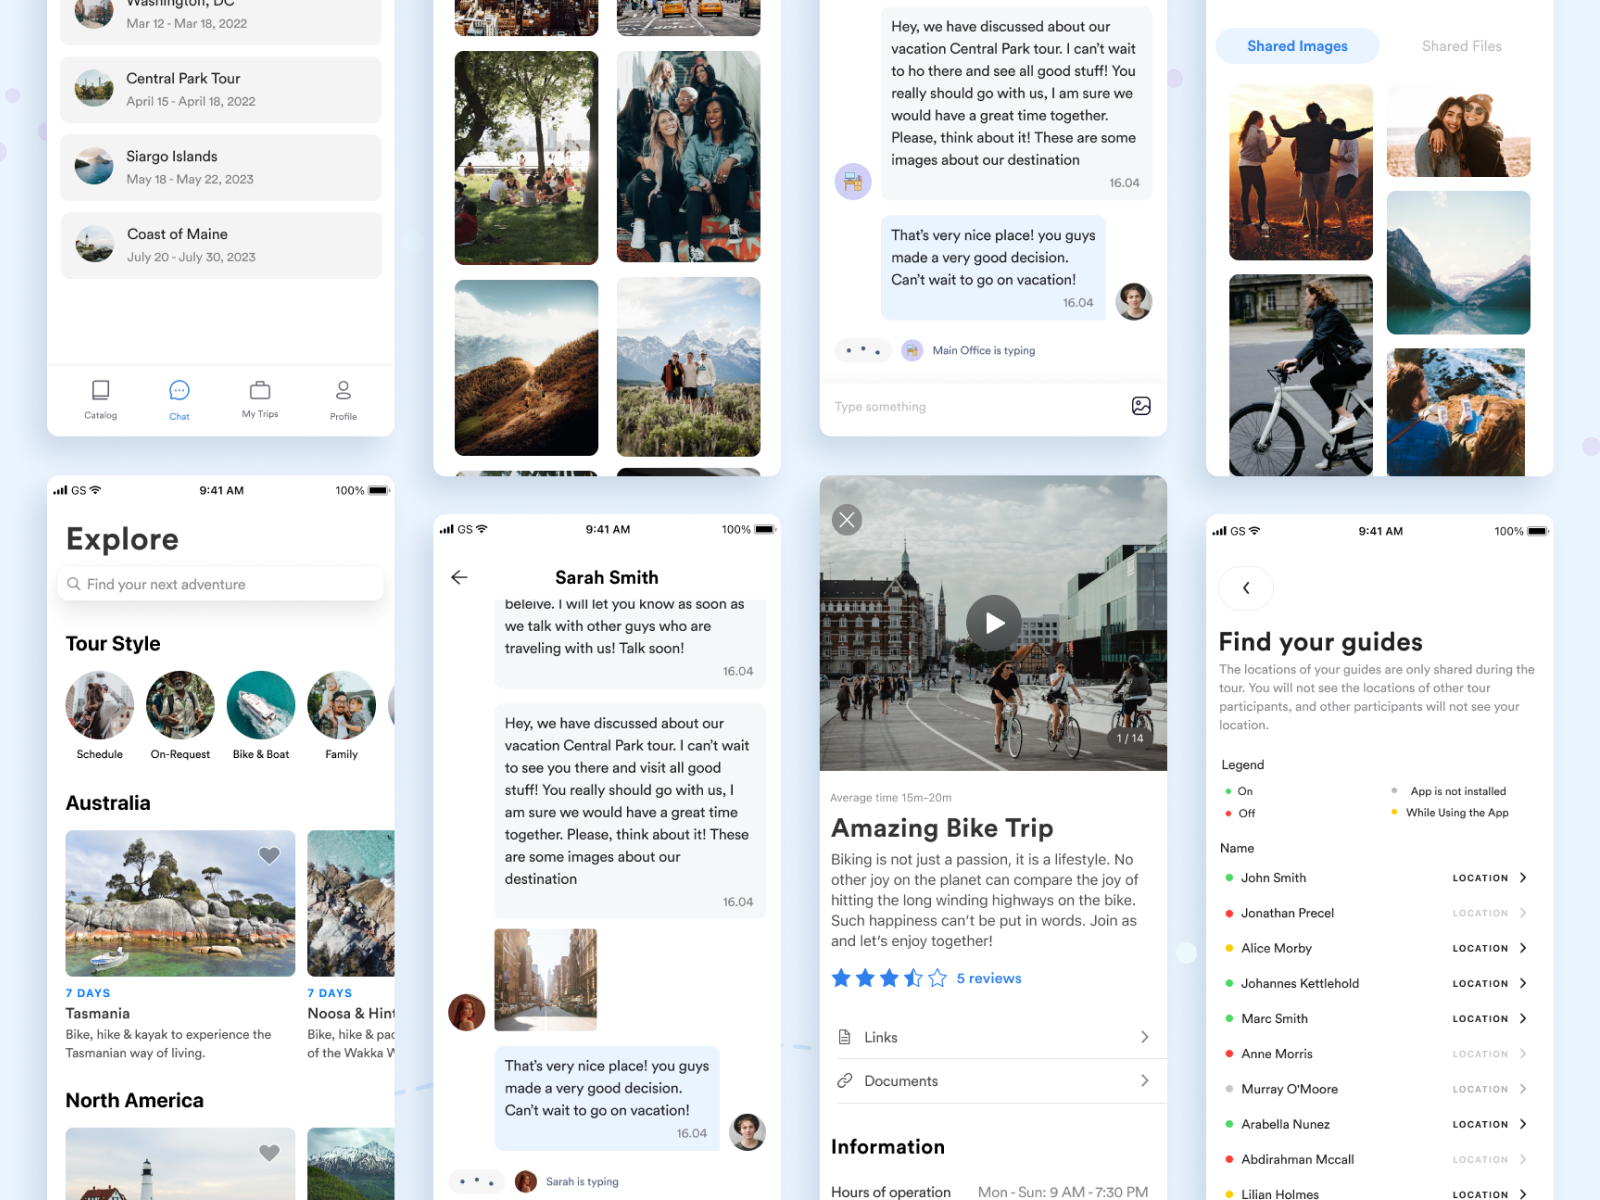Screen dimensions: 1600x1200
Task: Open the 5 reviews link
Action: coord(988,978)
